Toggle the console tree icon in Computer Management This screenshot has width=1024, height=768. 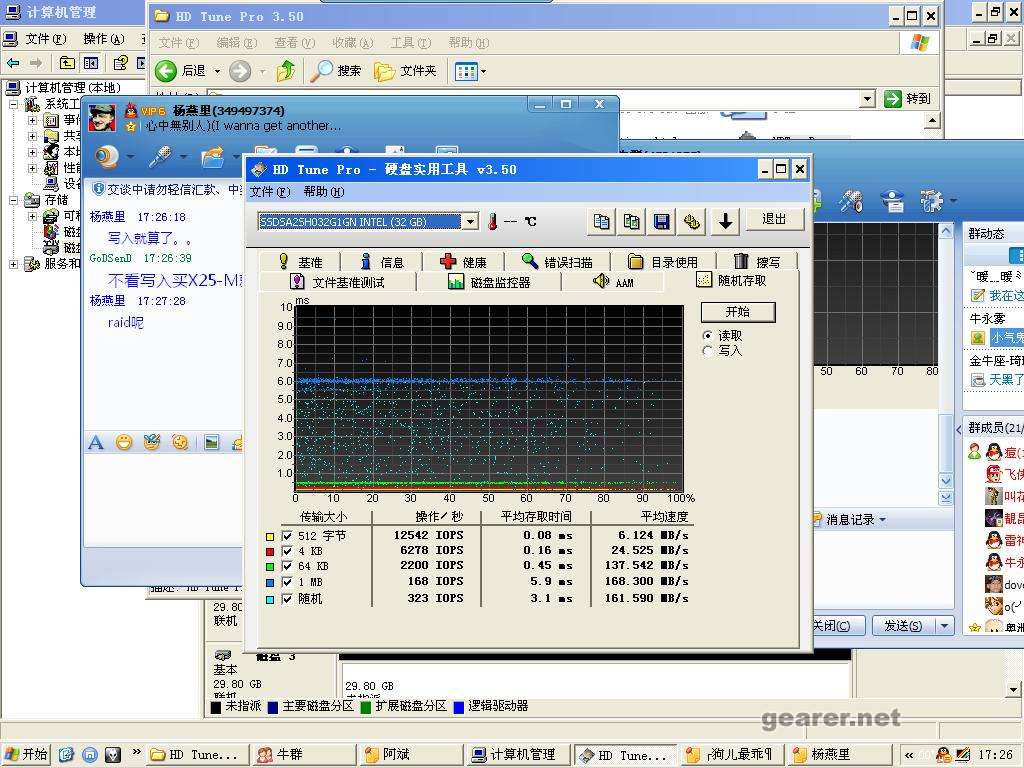coord(91,63)
